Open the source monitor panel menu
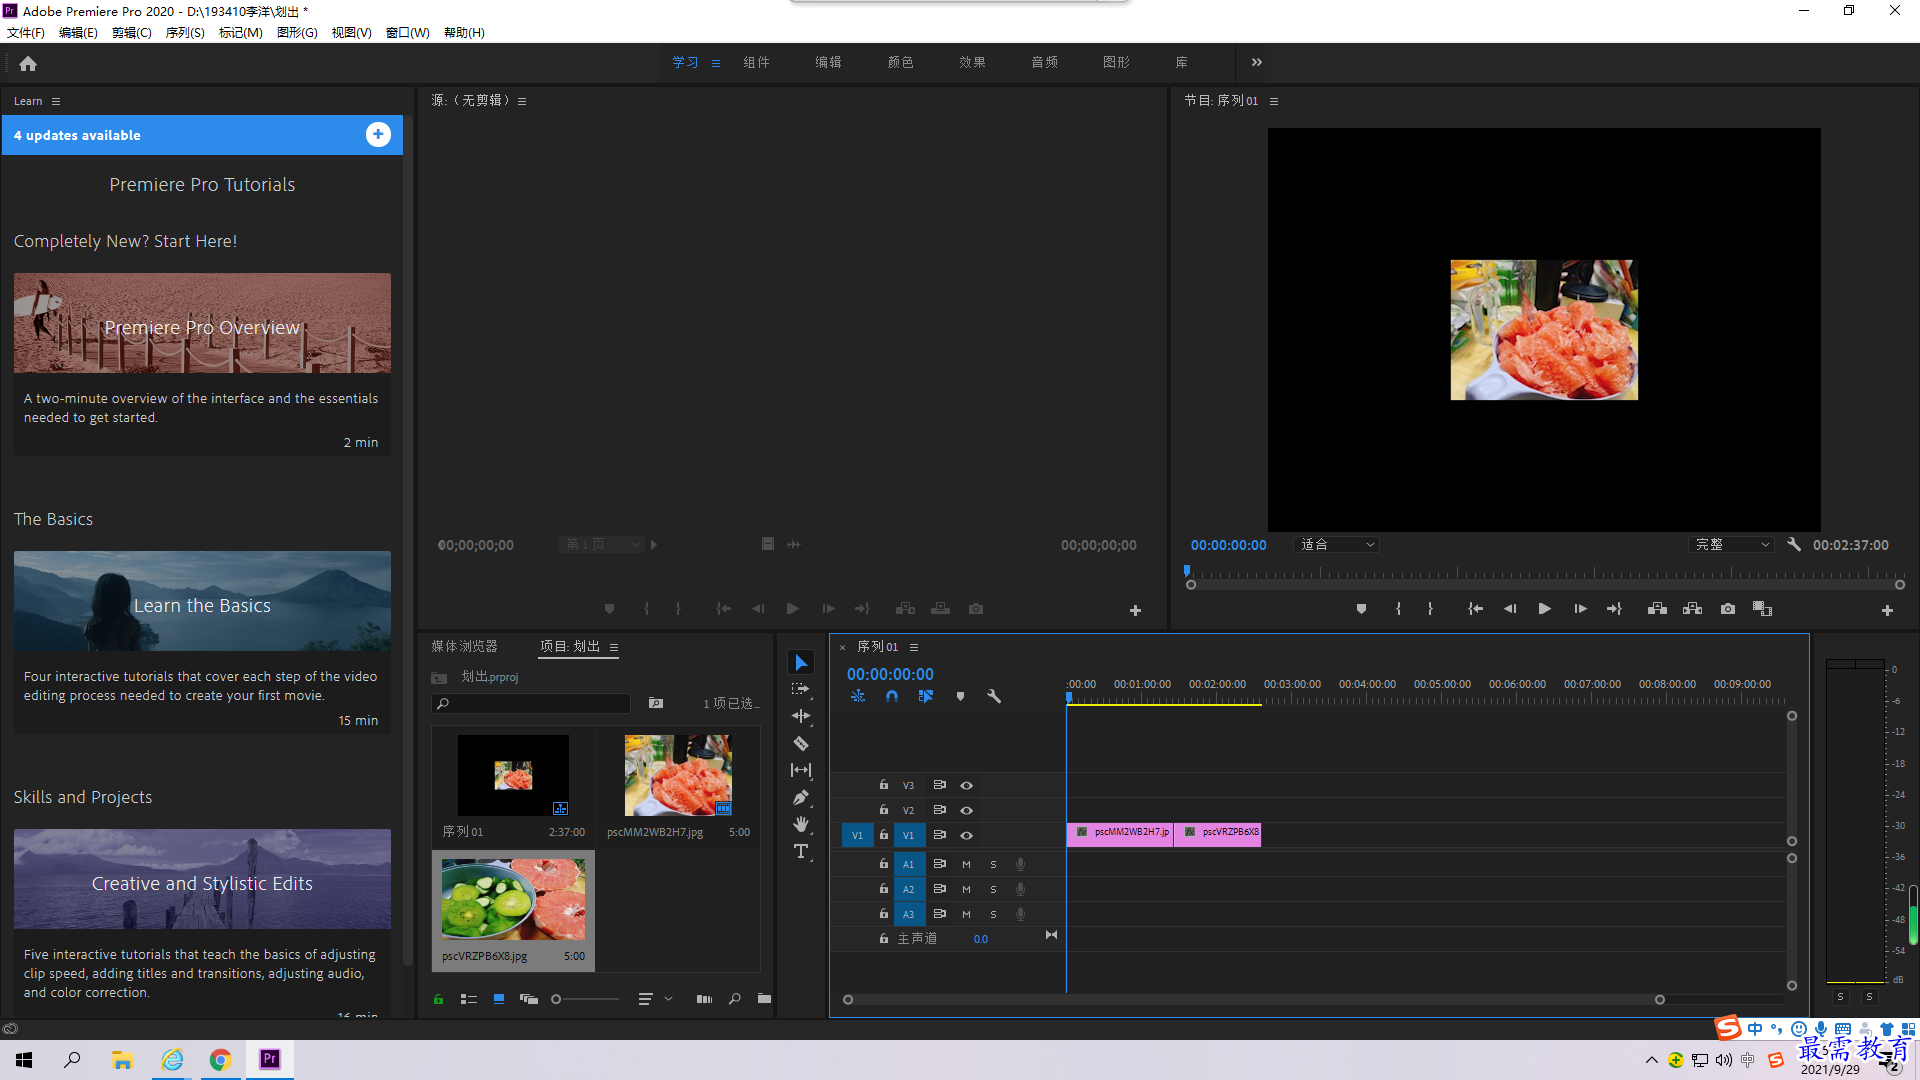 (x=522, y=101)
